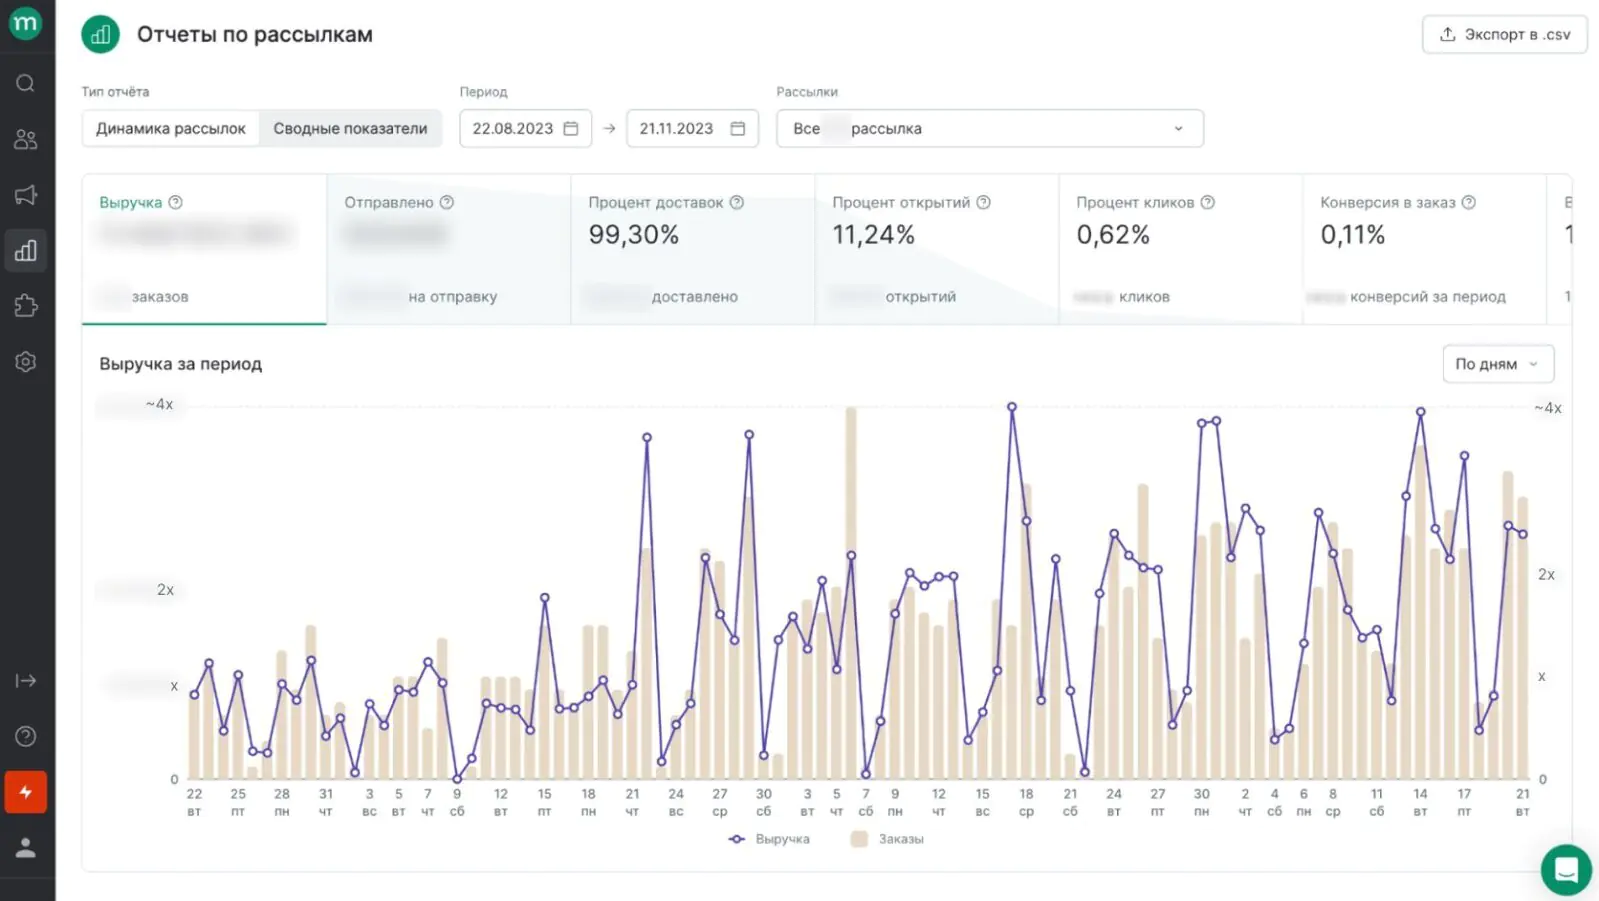Open the Рассылки selection dropdown
Screen dimensions: 1599x901
tap(990, 128)
